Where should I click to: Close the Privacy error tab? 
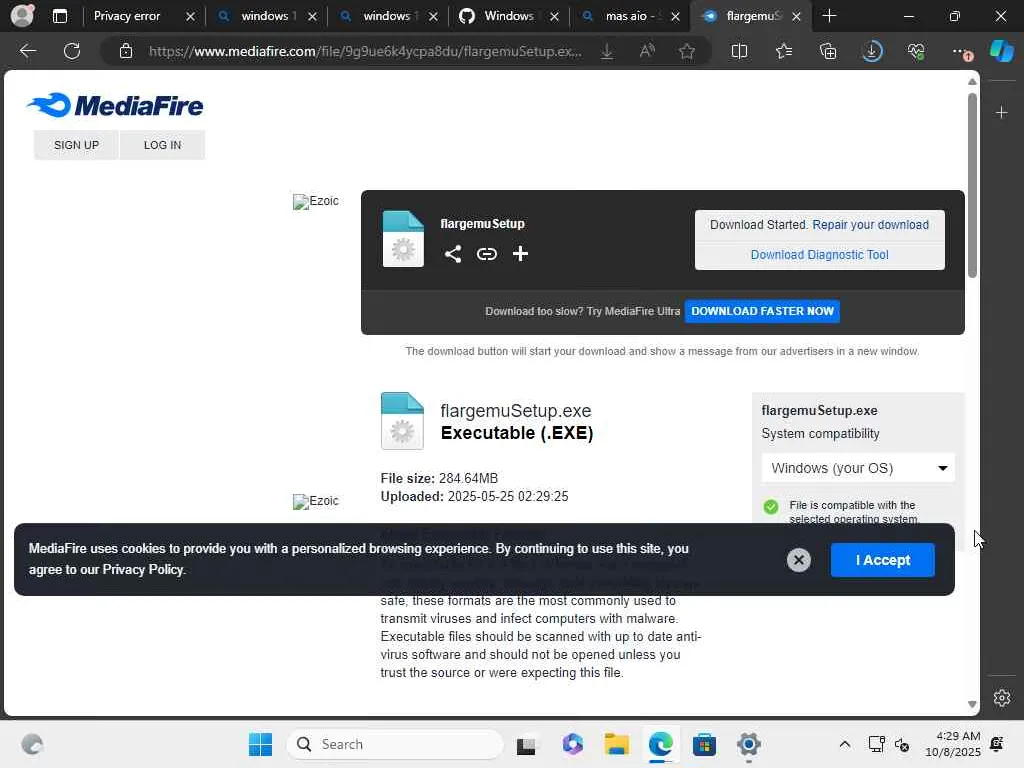[190, 16]
